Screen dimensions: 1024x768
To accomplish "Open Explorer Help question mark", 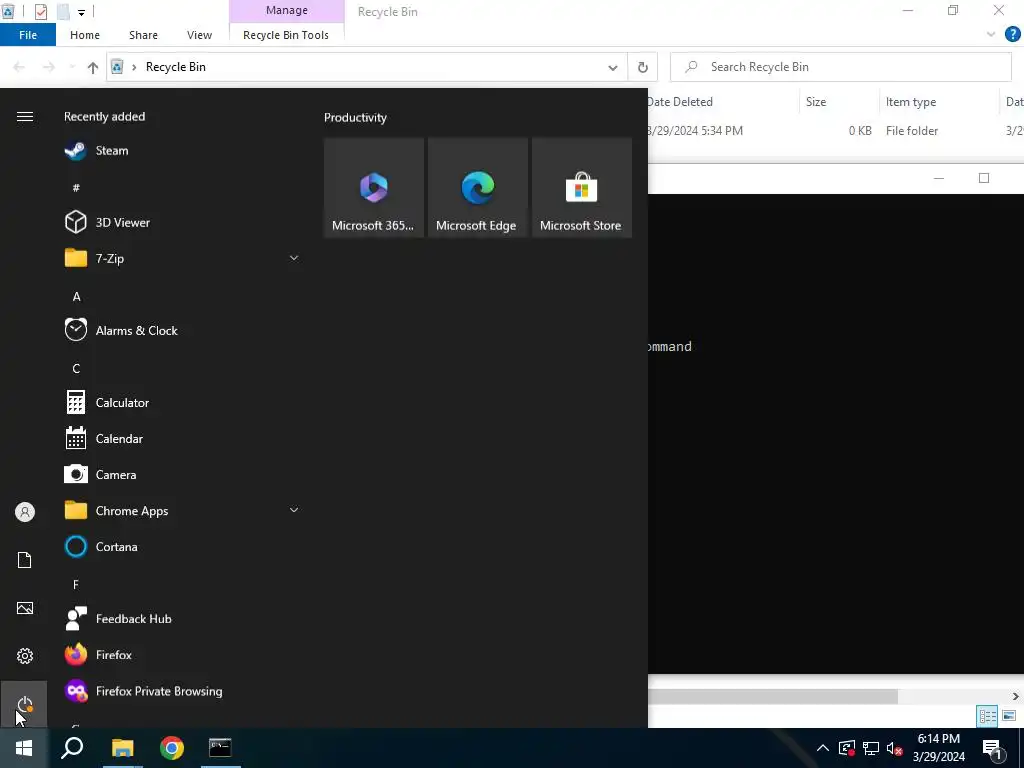I will (x=1012, y=35).
